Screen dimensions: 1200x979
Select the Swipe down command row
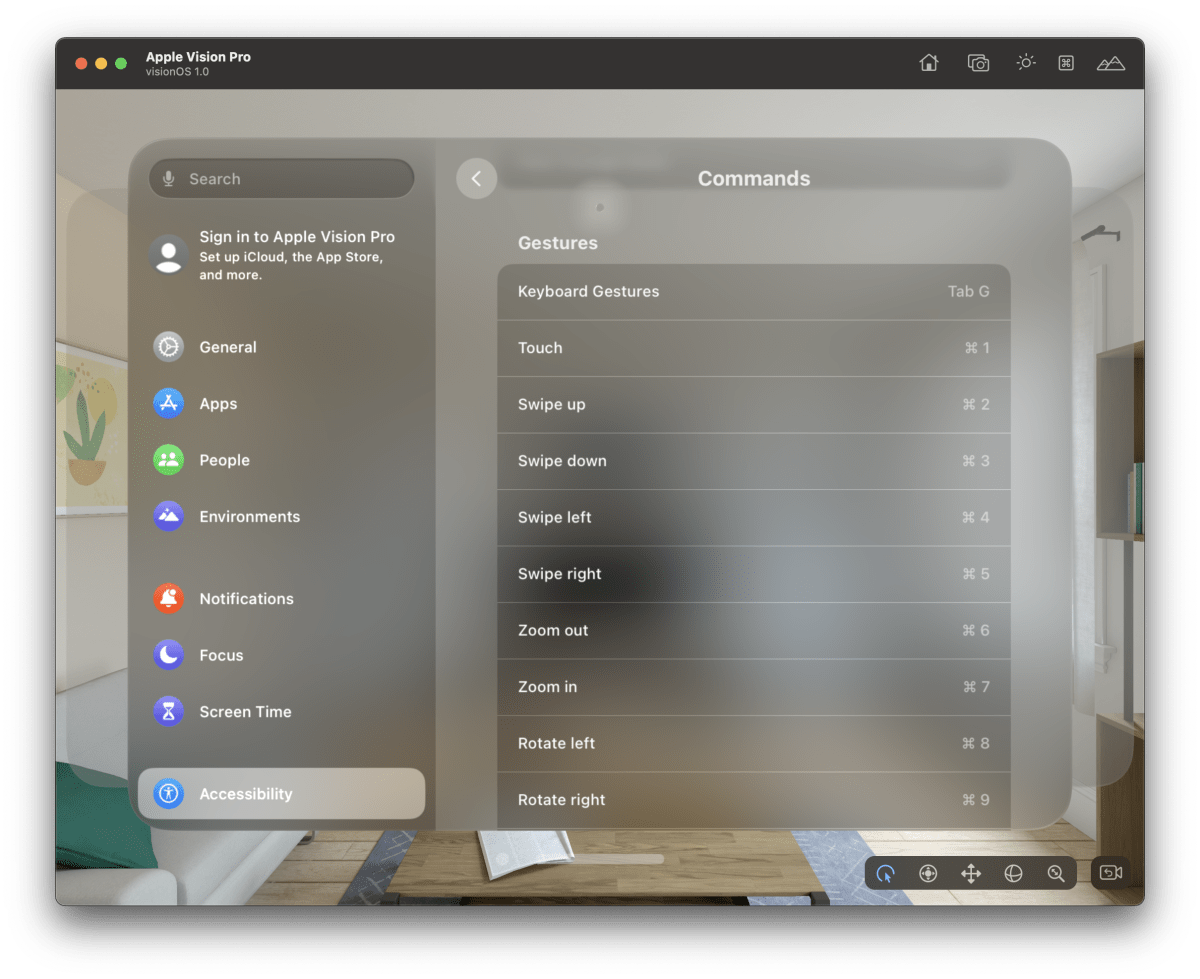click(x=754, y=461)
